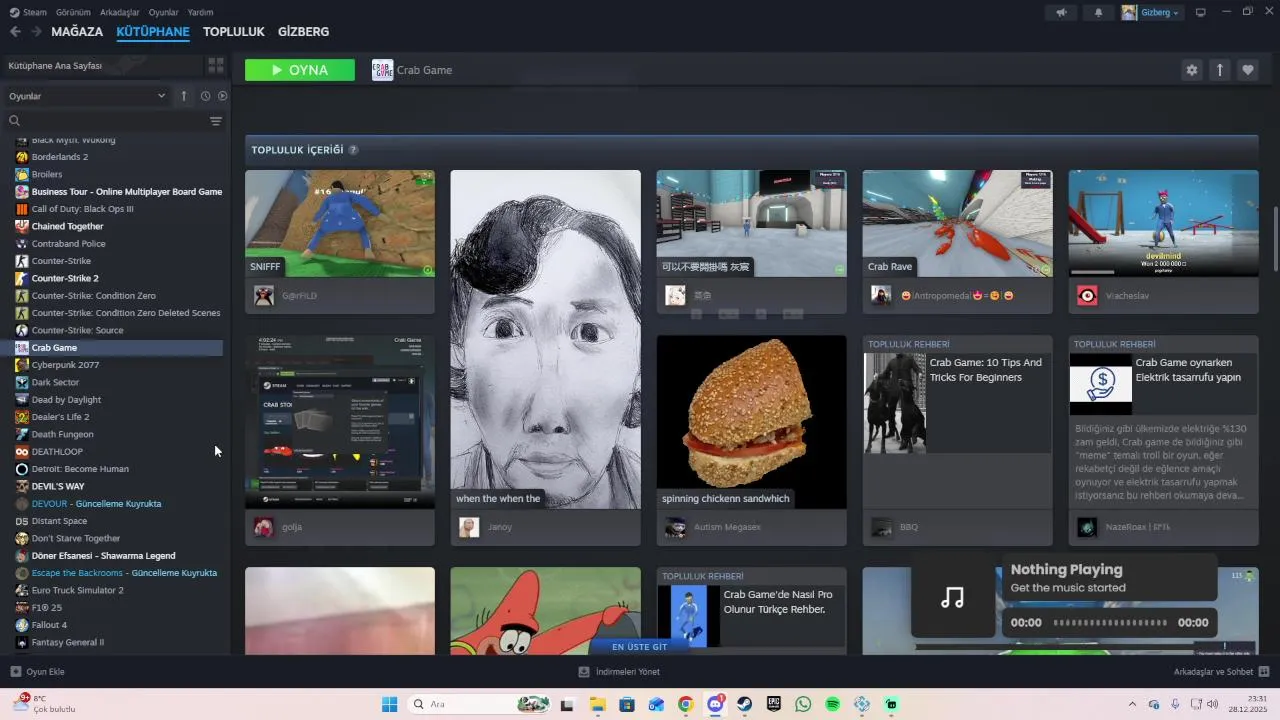Open the SNIFFF screenshot thumbnail
Image resolution: width=1280 pixels, height=720 pixels.
tap(340, 223)
